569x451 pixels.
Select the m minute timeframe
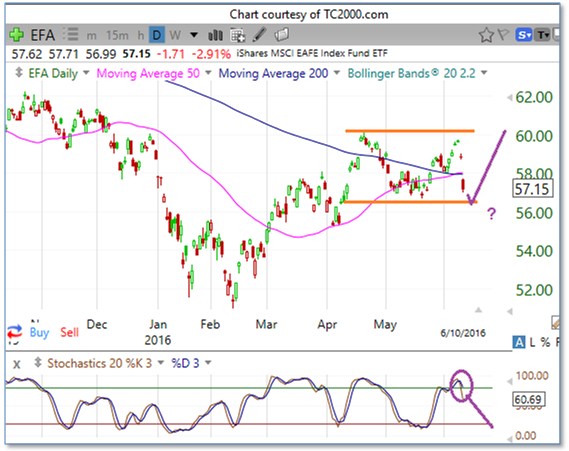tap(91, 36)
